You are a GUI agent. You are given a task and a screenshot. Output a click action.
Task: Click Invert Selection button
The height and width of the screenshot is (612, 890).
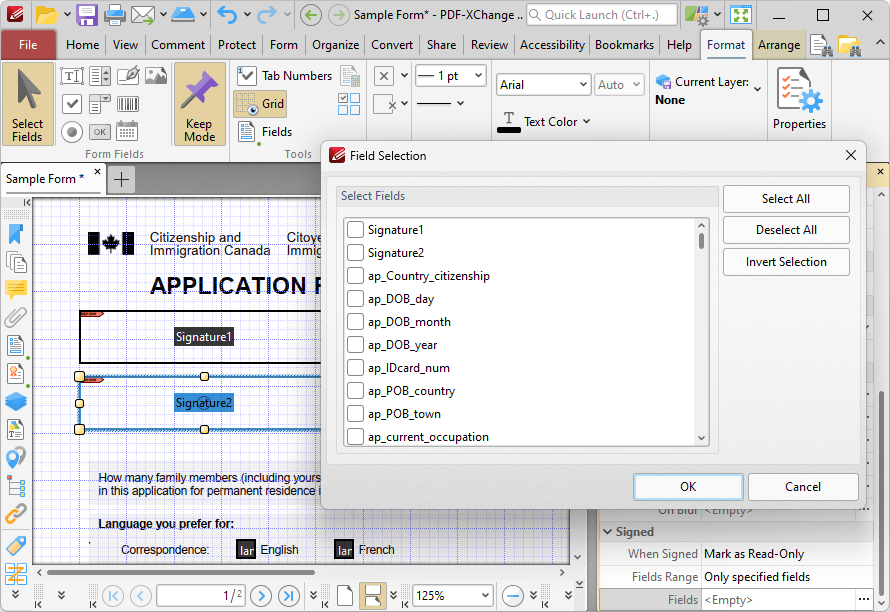pos(786,262)
